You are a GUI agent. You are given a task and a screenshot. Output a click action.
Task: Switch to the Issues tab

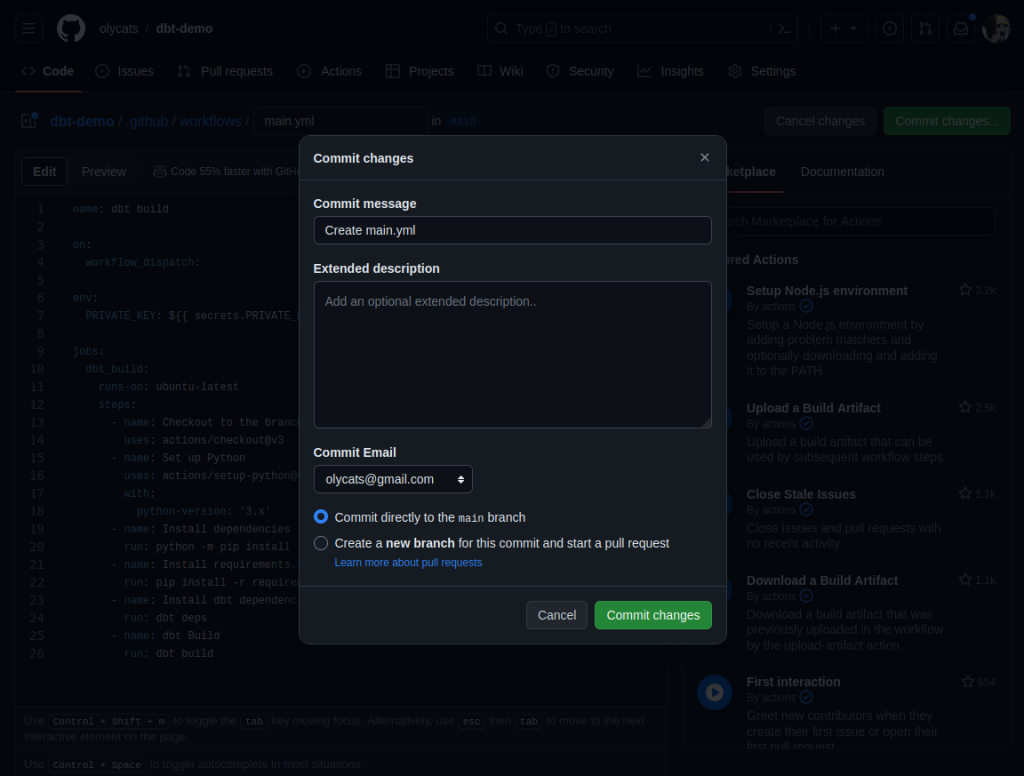click(125, 71)
